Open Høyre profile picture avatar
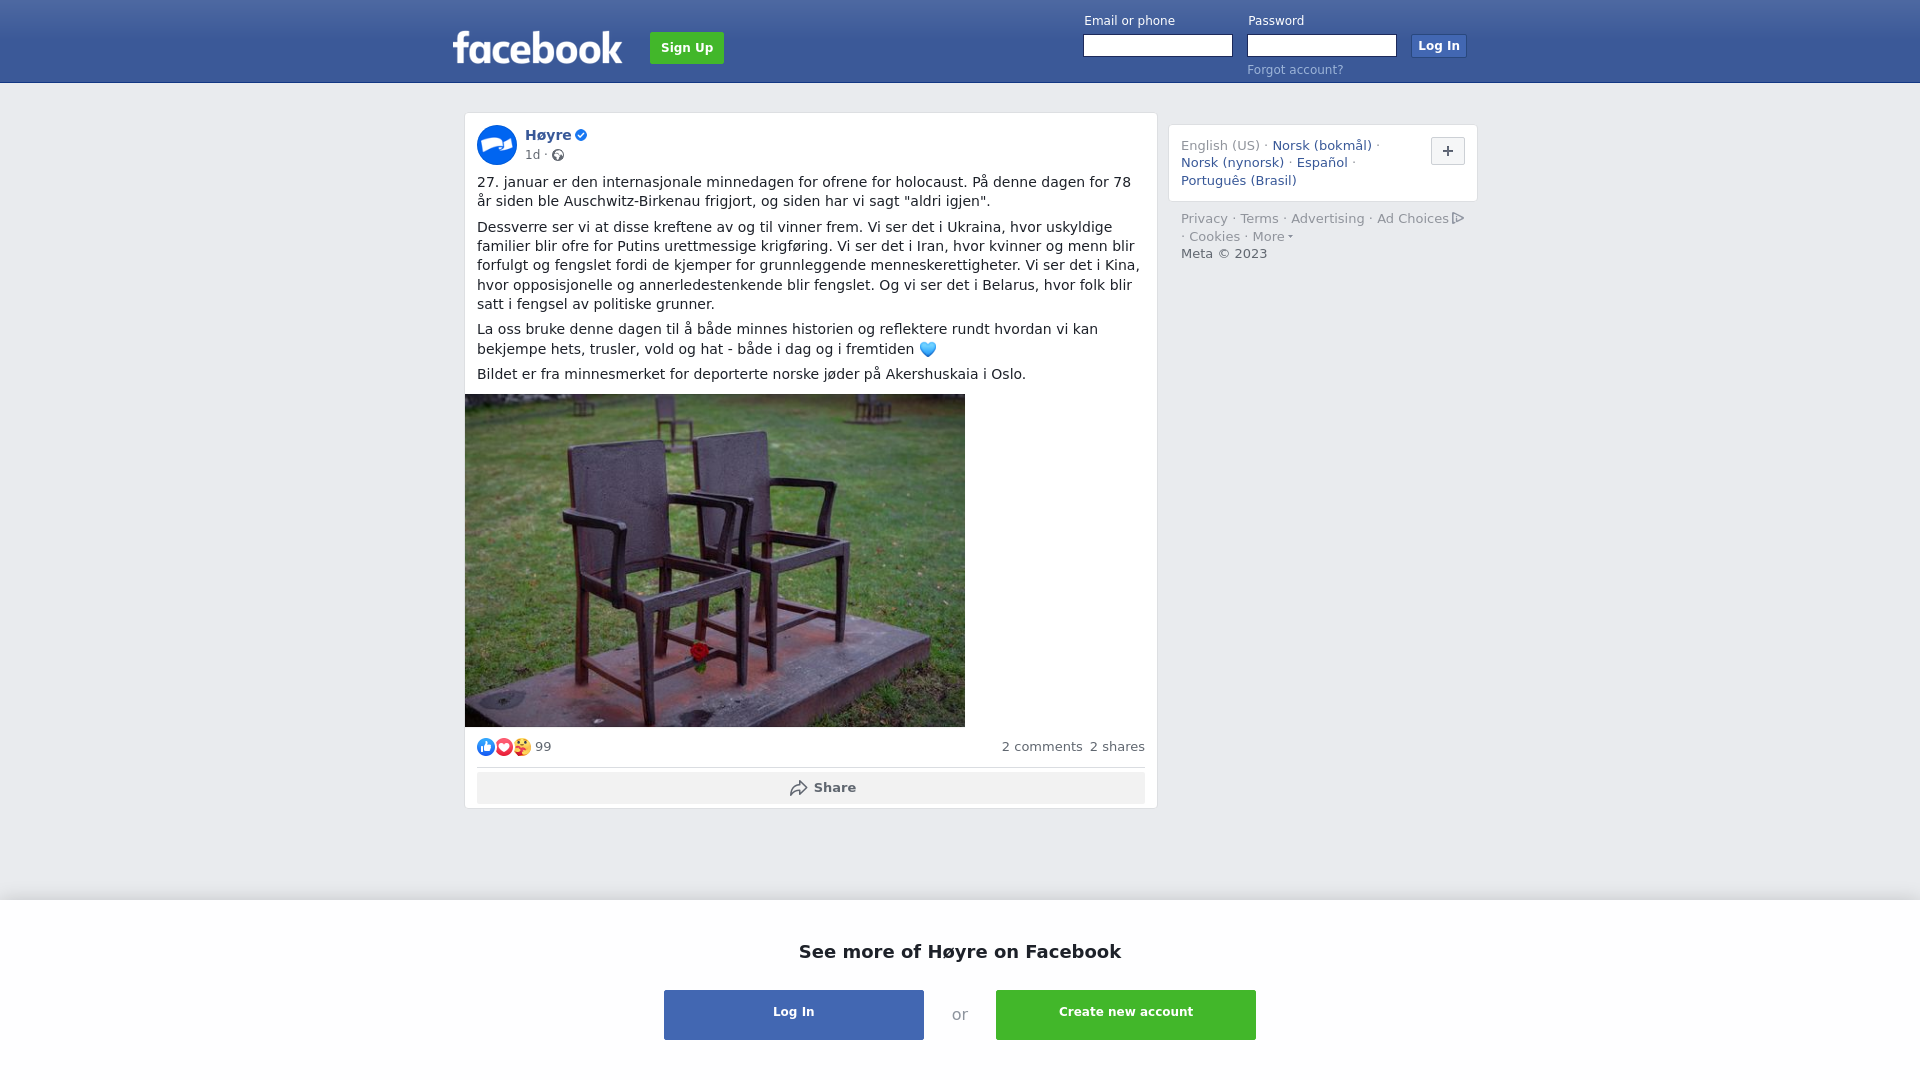 pyautogui.click(x=497, y=145)
